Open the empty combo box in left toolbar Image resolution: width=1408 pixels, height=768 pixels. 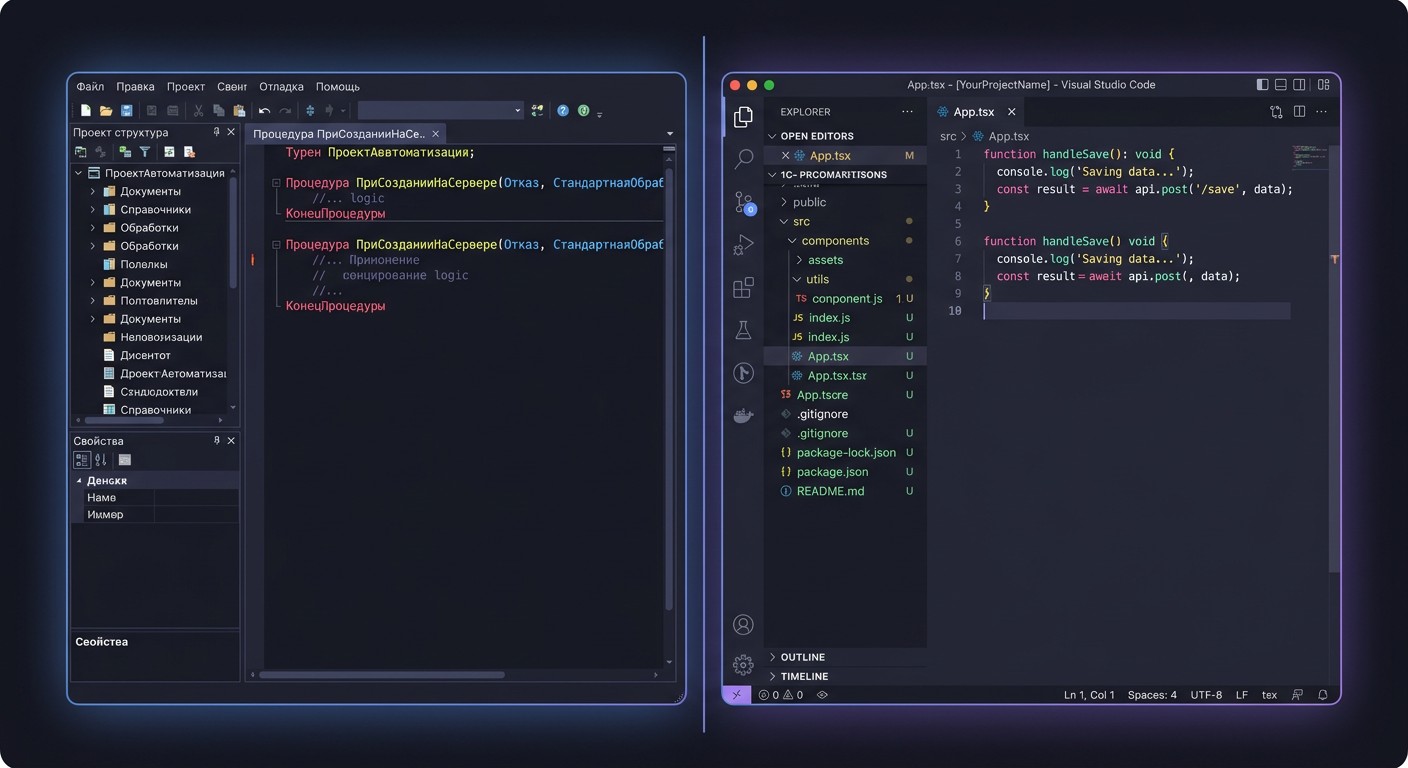(440, 111)
